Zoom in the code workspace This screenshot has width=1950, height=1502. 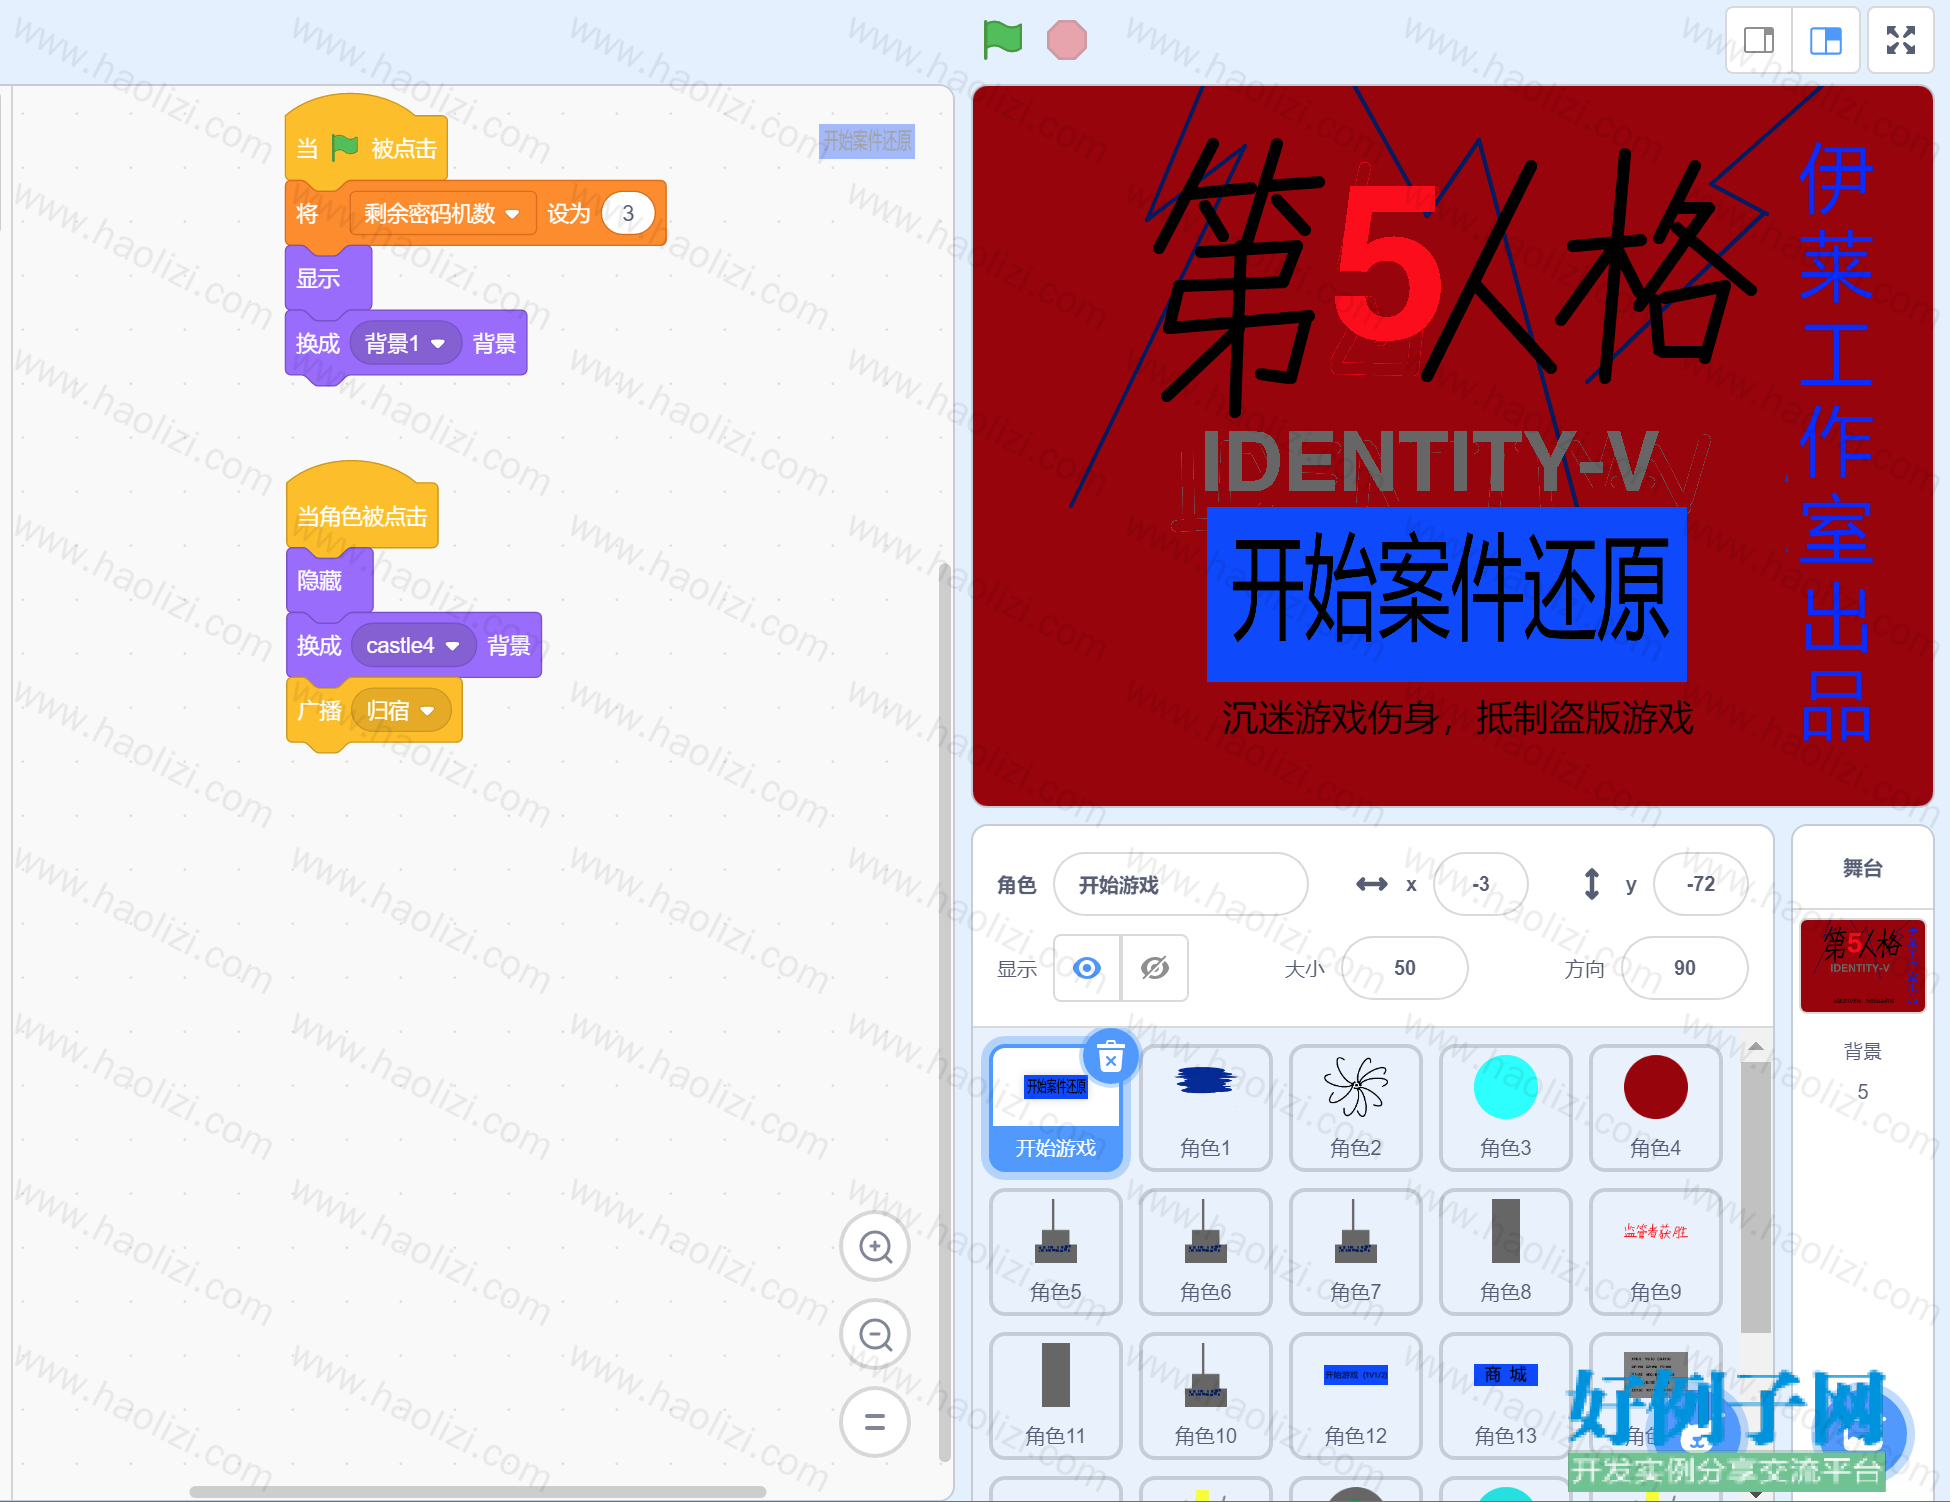coord(875,1247)
